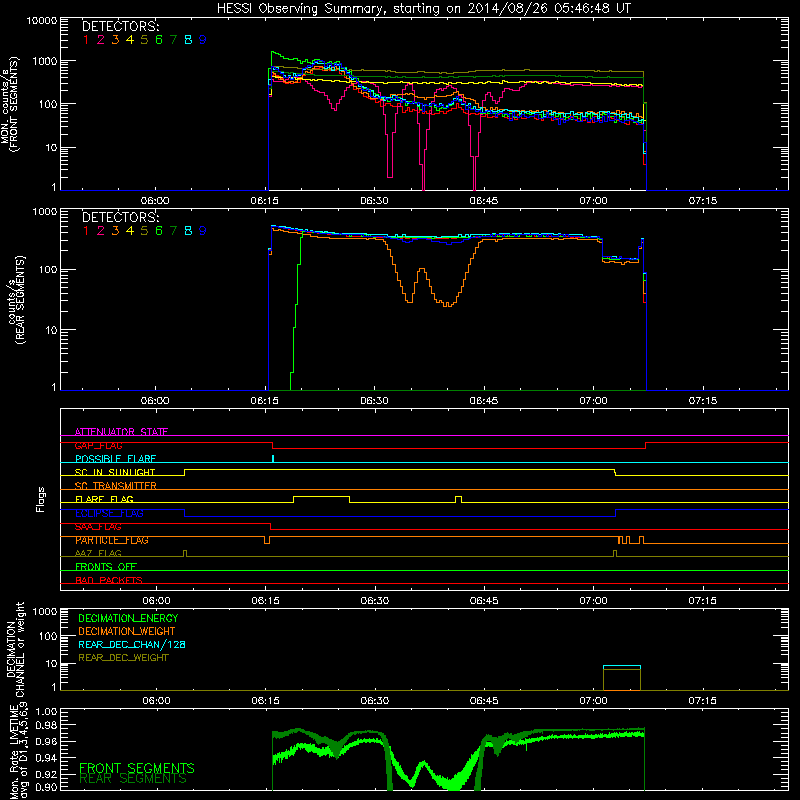Click 06:15 time tick under Flags plot

pos(265,601)
